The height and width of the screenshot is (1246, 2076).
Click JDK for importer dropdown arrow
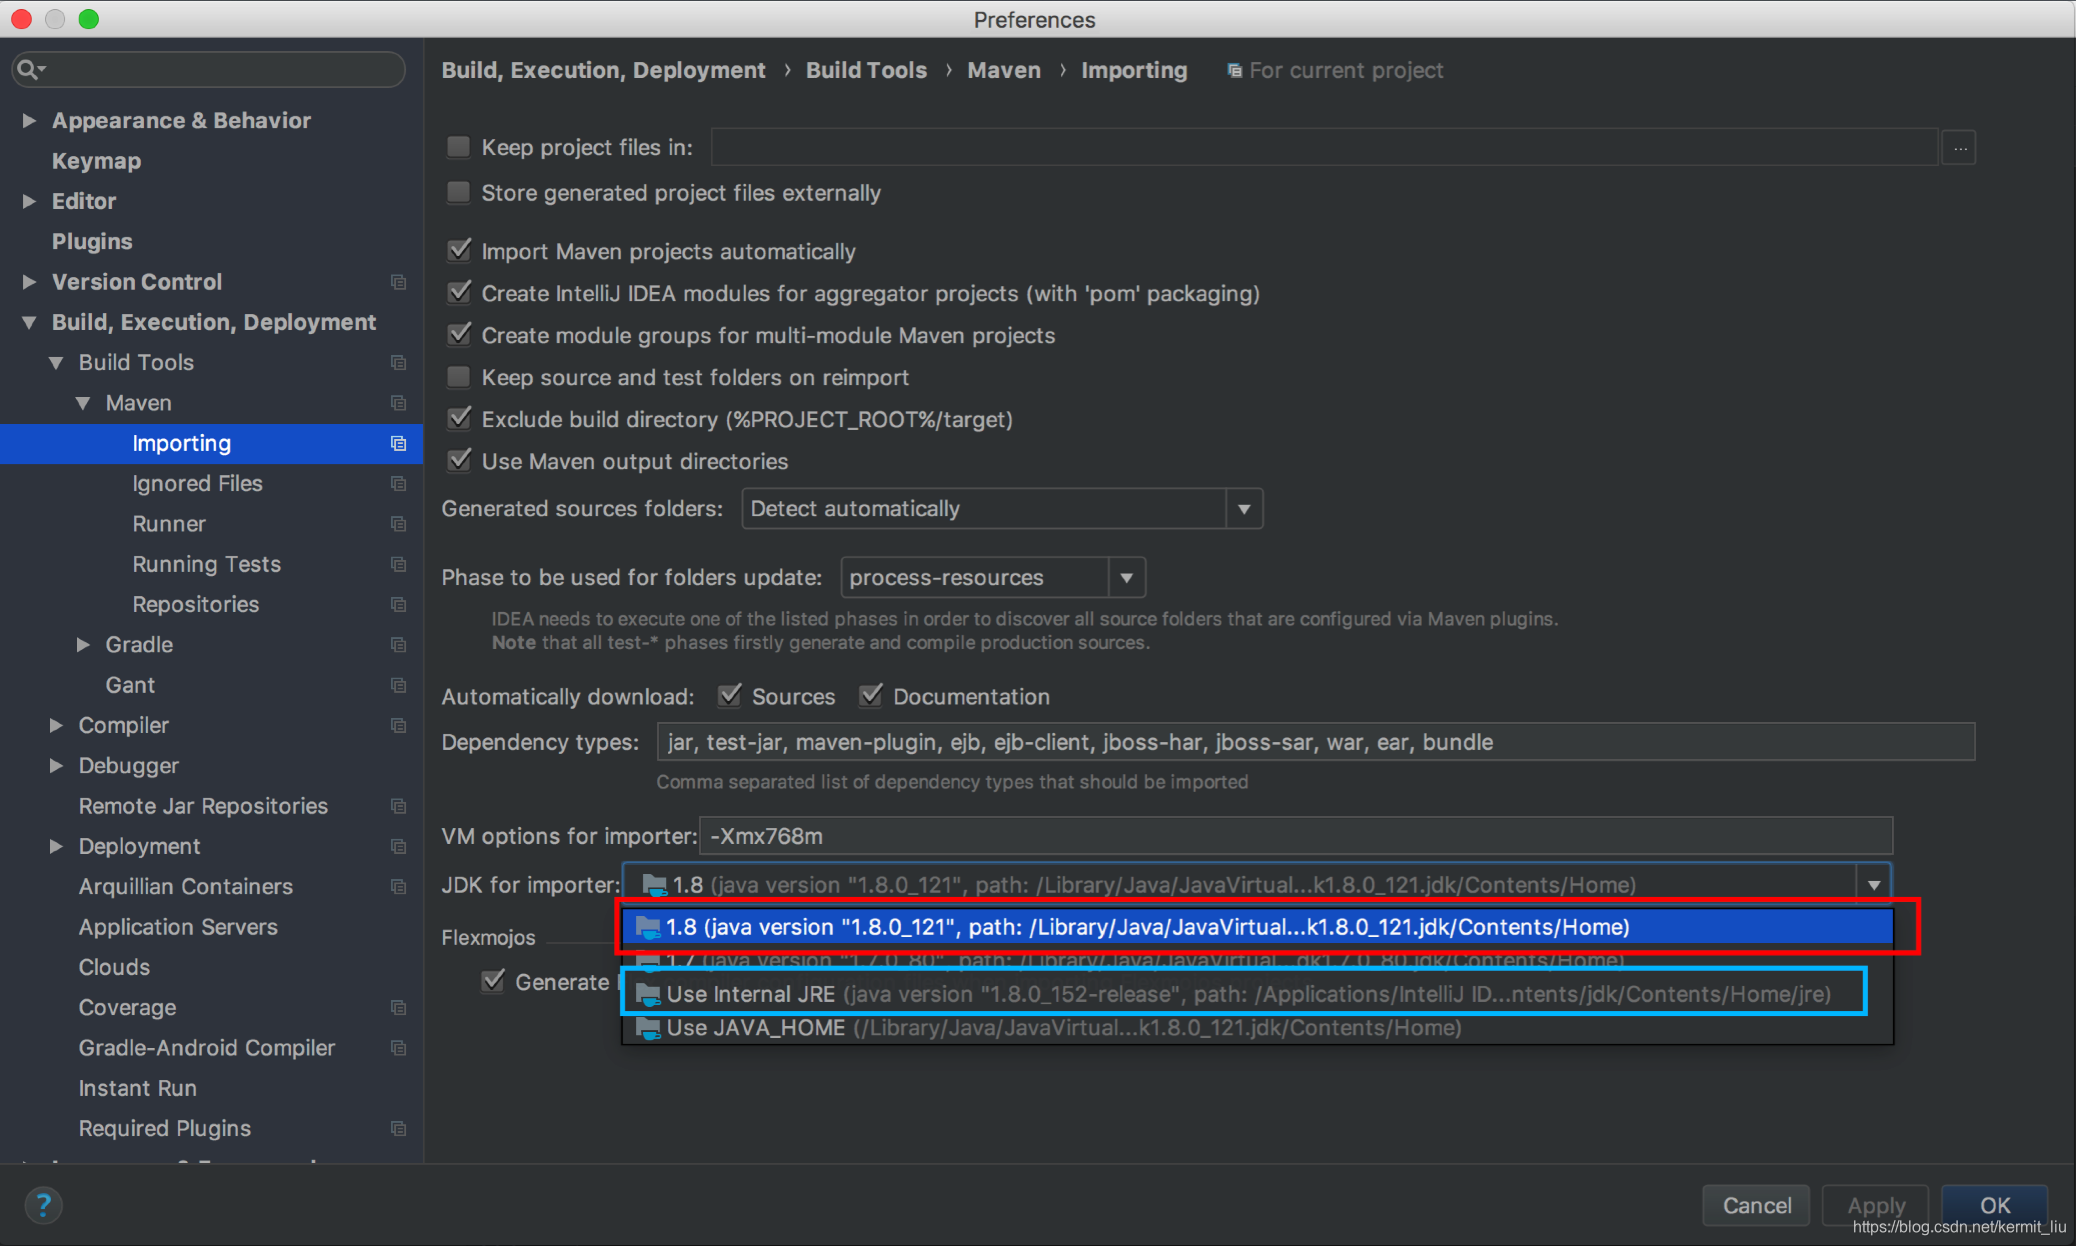pos(1873,885)
